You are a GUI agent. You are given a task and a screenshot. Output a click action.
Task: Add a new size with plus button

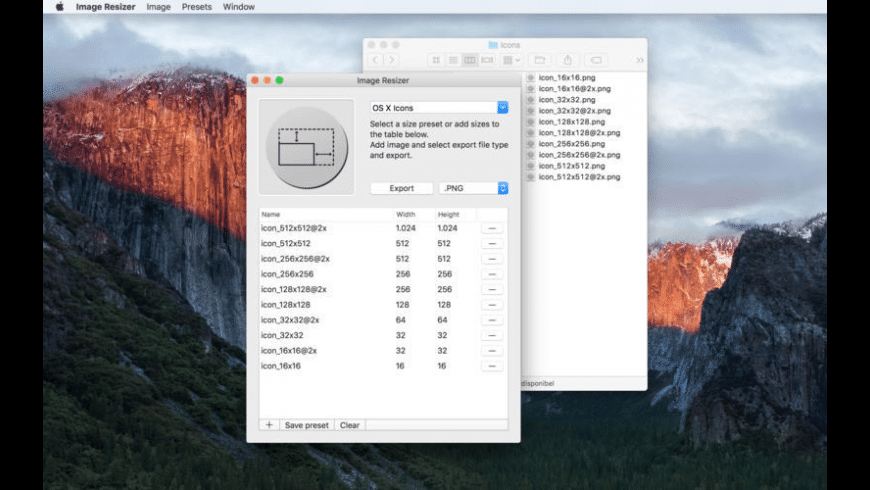pyautogui.click(x=269, y=425)
